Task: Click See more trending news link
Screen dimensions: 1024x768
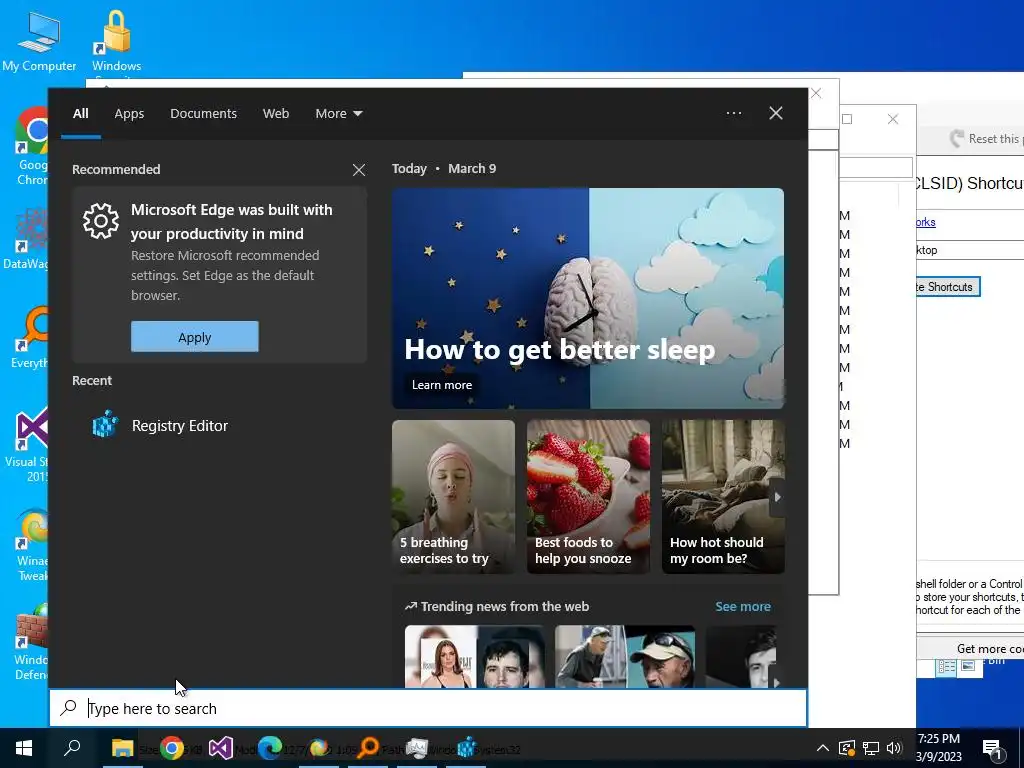Action: (743, 607)
